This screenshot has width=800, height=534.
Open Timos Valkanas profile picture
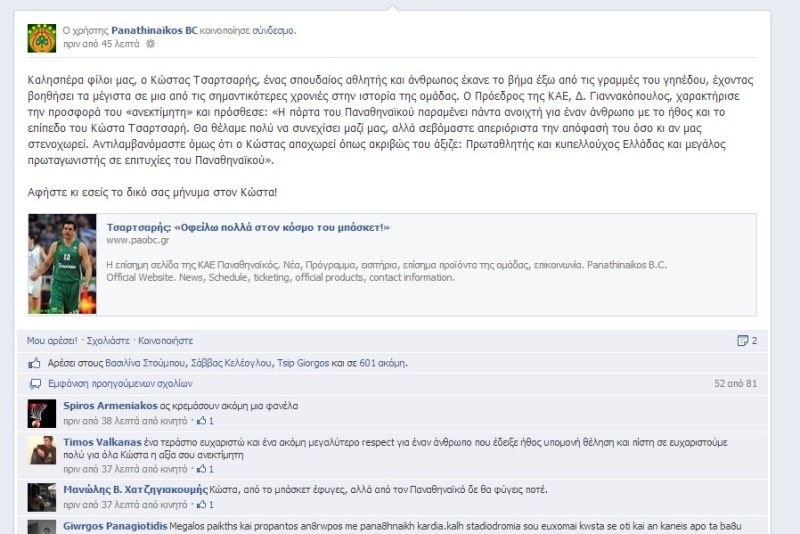pyautogui.click(x=42, y=450)
